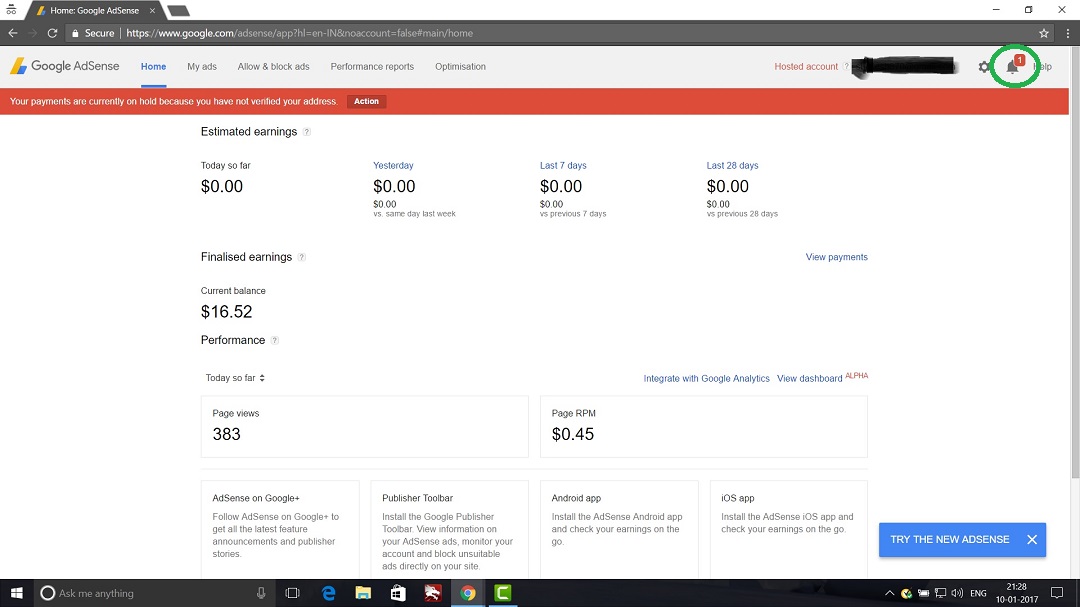Viewport: 1080px width, 607px height.
Task: Click the Page RPM card showing $0.45
Action: (704, 426)
